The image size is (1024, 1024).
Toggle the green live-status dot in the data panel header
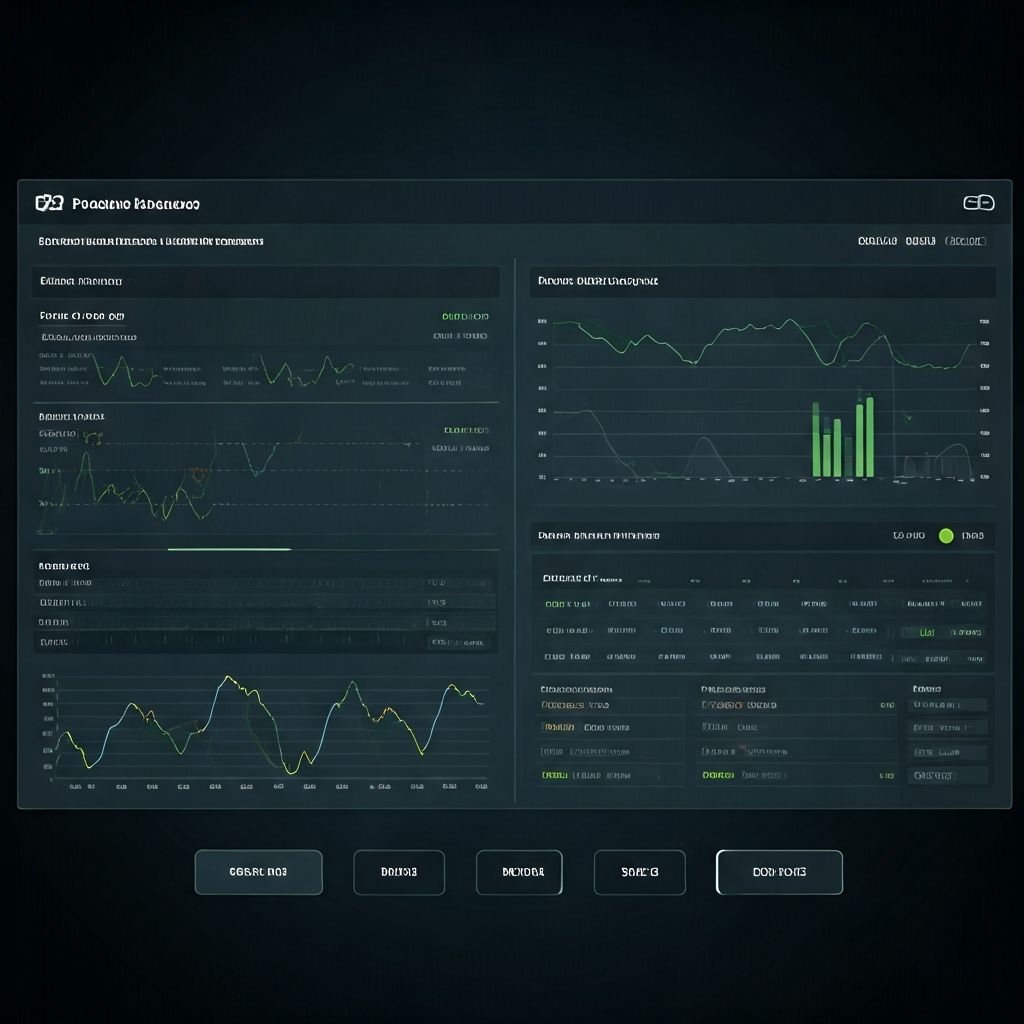[946, 536]
